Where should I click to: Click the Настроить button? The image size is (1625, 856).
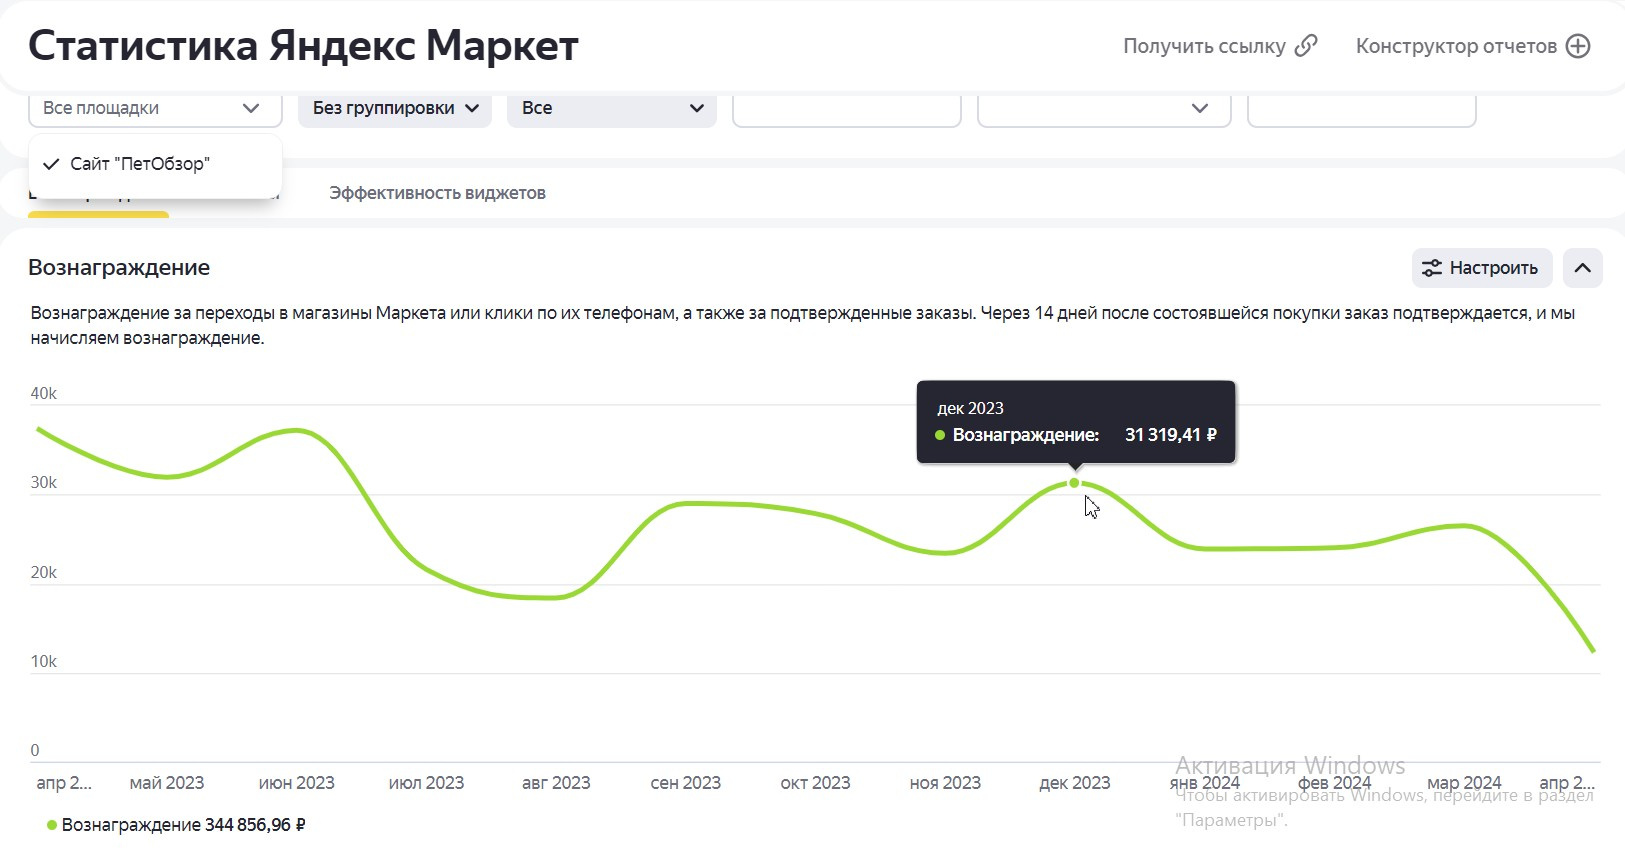[x=1482, y=268]
